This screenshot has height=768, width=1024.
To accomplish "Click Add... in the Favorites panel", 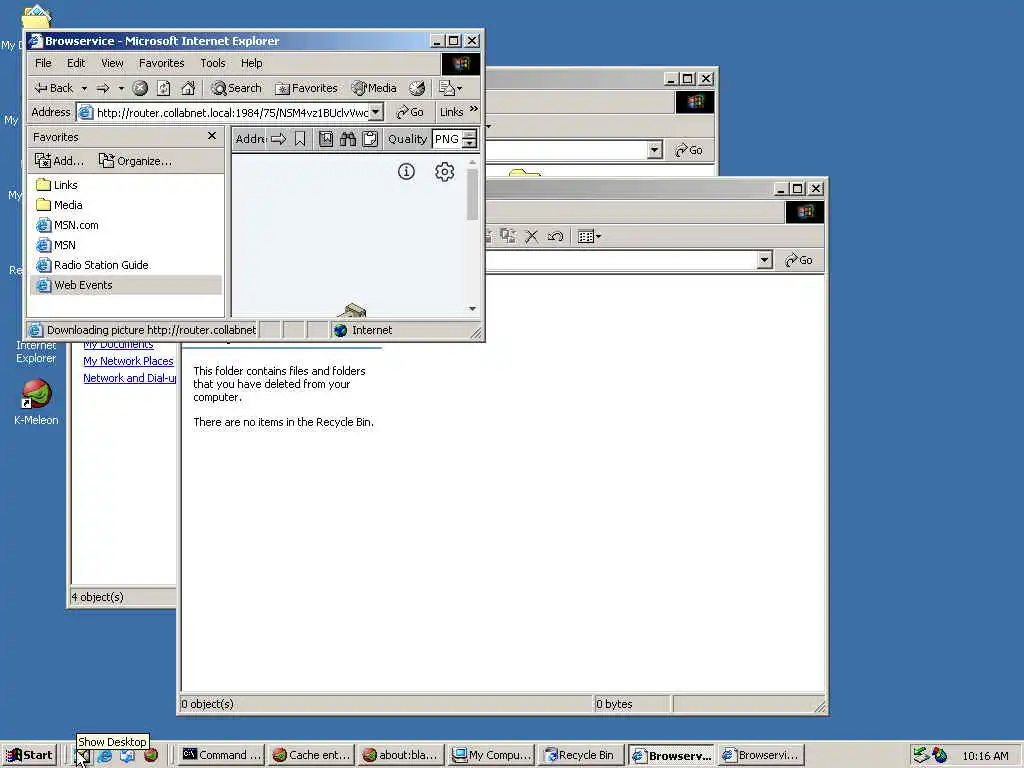I will [59, 161].
